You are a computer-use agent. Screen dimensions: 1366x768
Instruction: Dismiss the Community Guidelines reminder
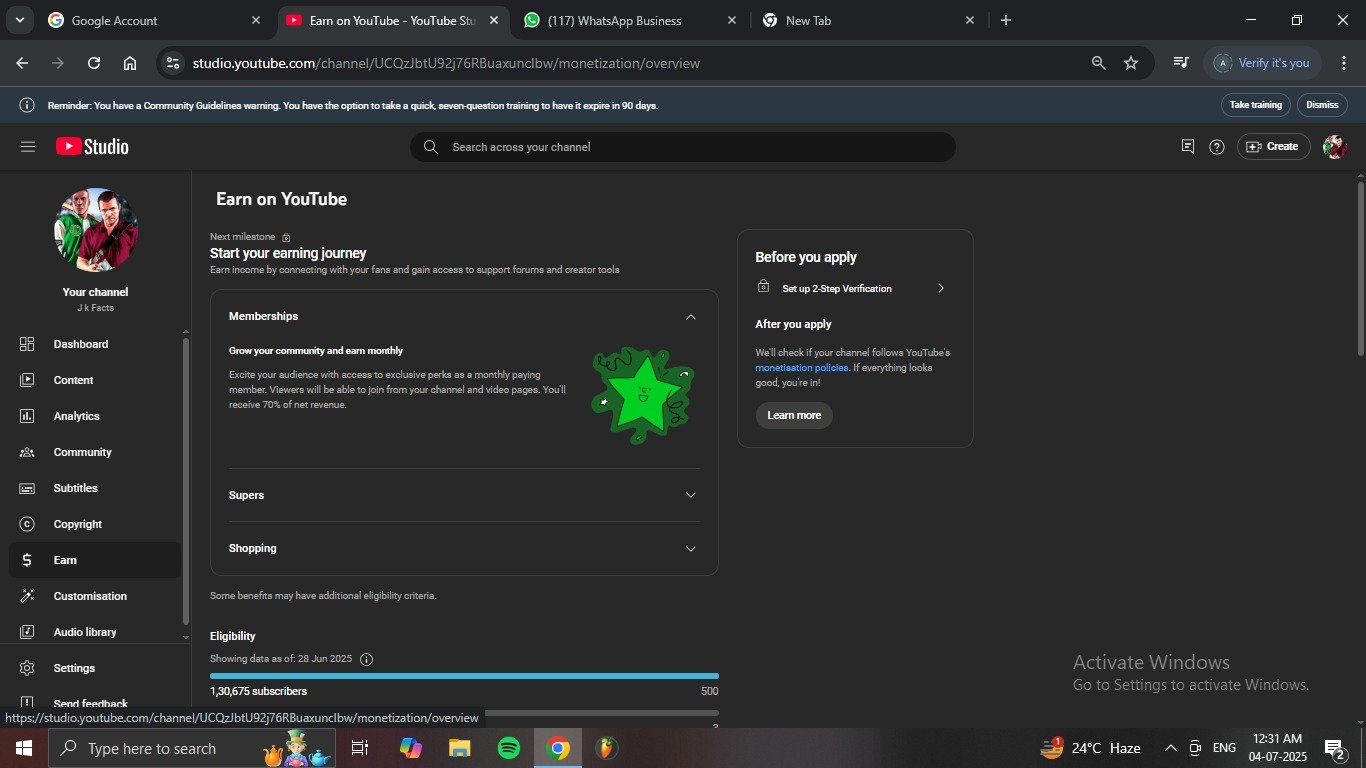point(1322,105)
